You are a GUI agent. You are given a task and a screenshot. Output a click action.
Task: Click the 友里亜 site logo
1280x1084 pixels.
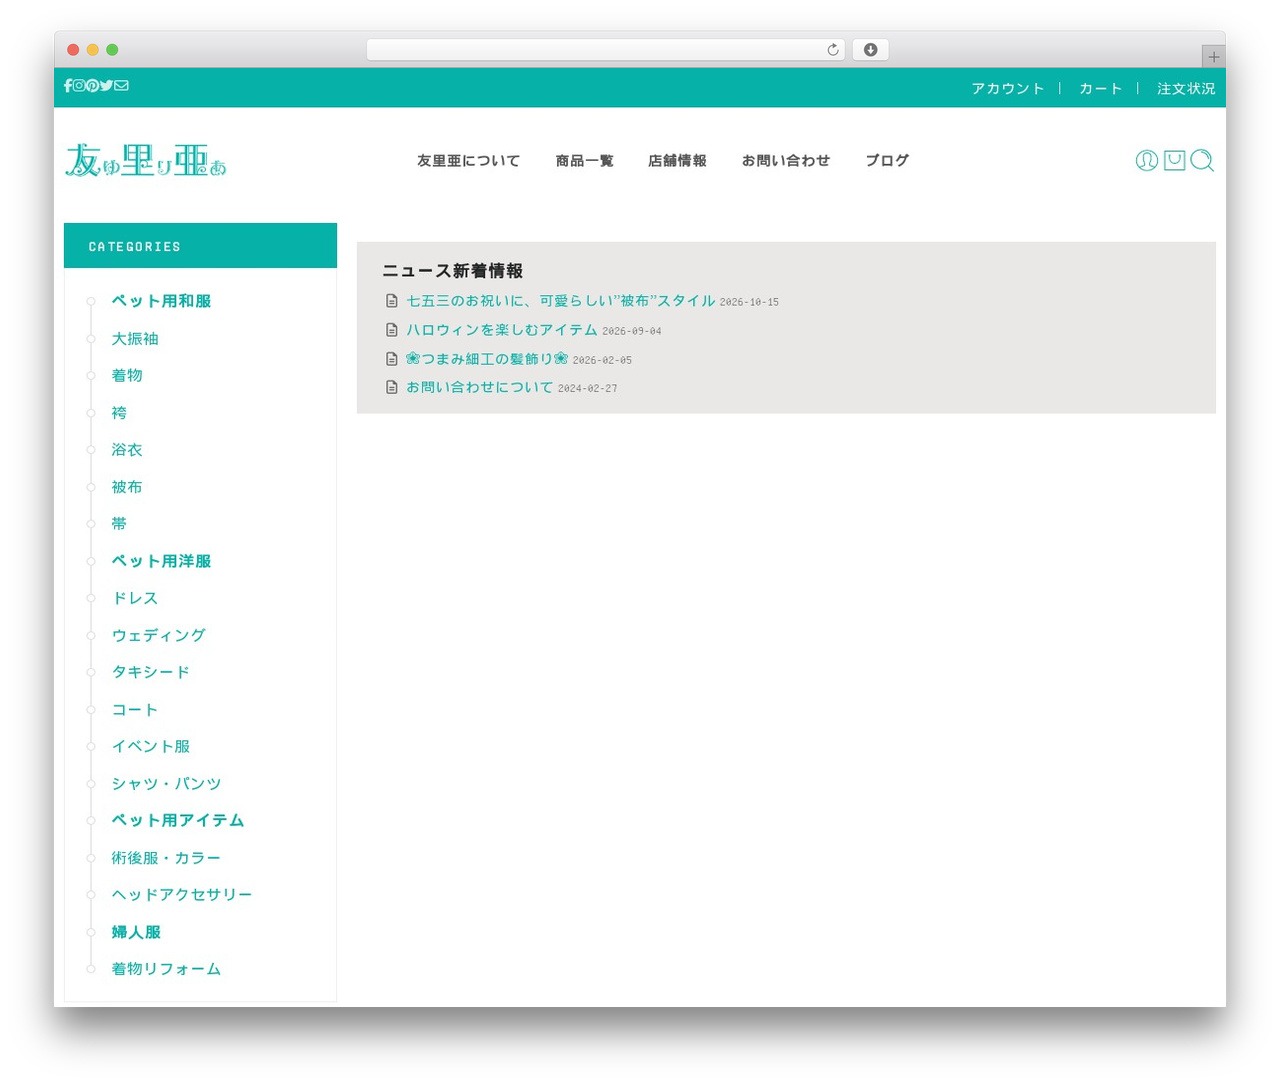coord(146,160)
